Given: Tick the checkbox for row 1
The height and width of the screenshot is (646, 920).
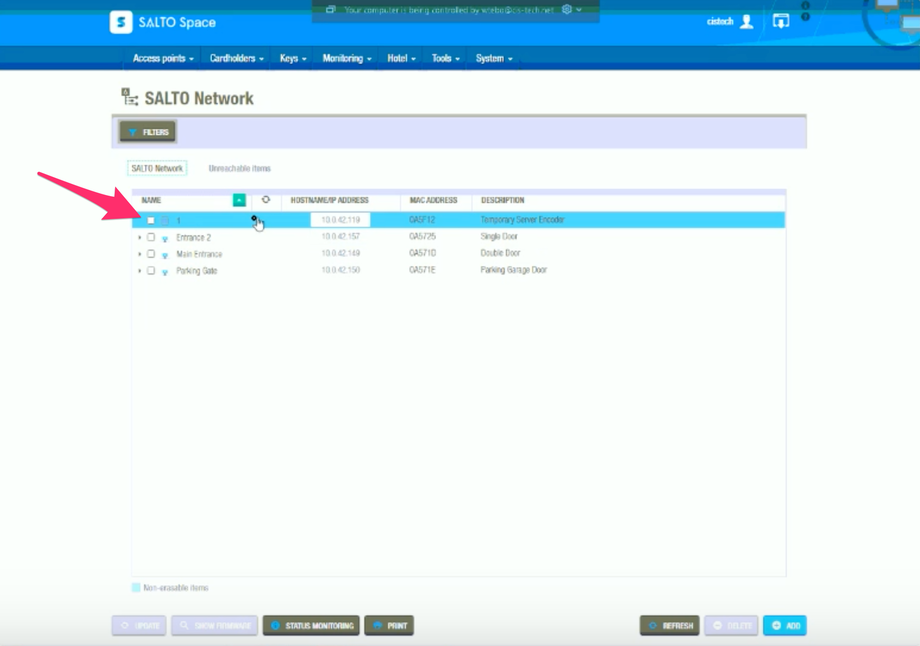Looking at the screenshot, I should tap(151, 221).
